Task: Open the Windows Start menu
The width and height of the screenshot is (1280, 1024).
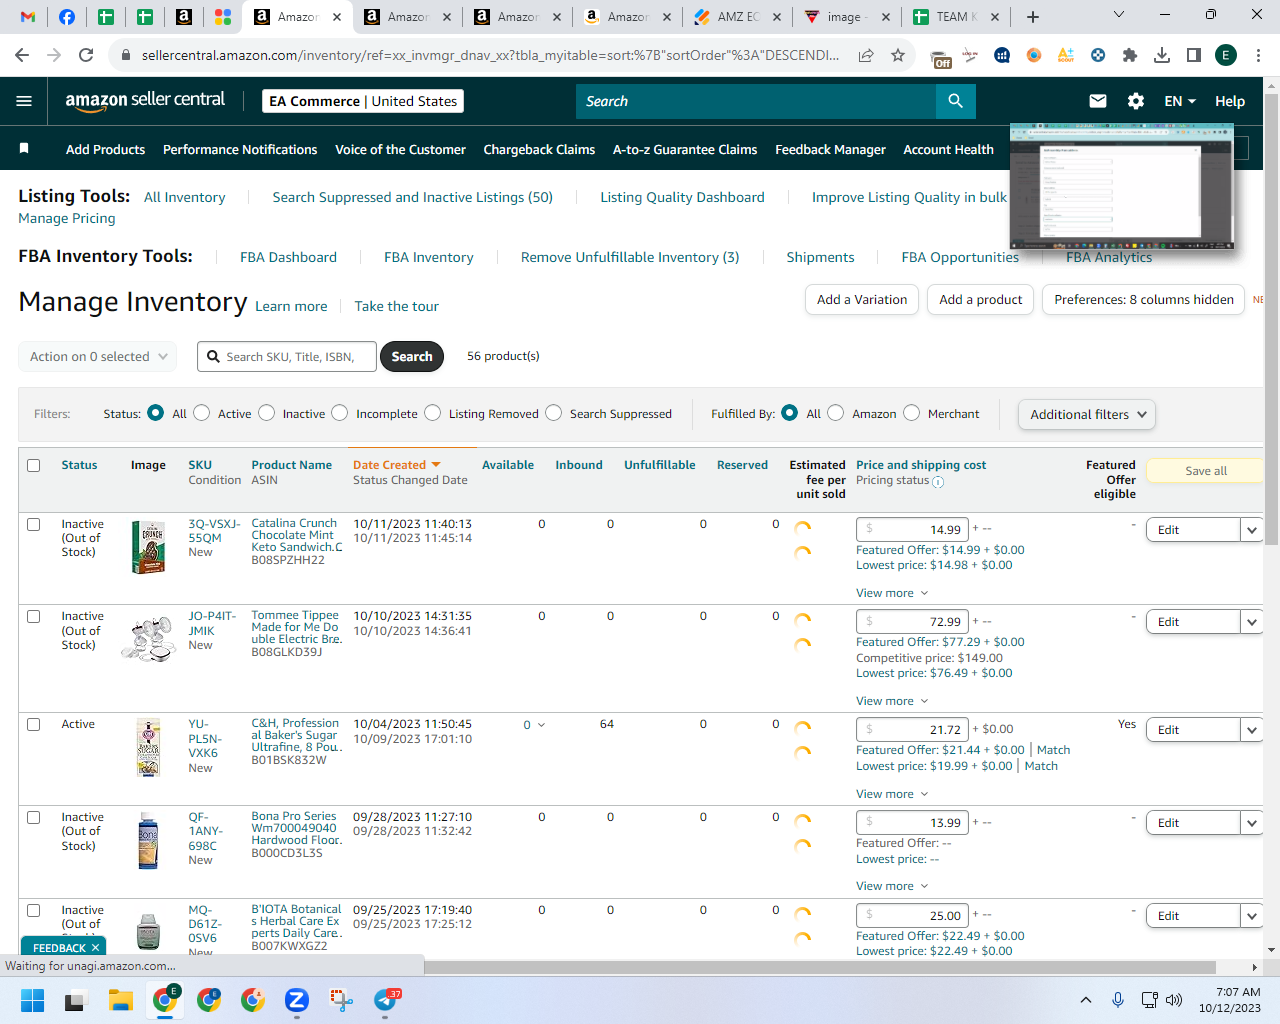Action: [32, 1000]
